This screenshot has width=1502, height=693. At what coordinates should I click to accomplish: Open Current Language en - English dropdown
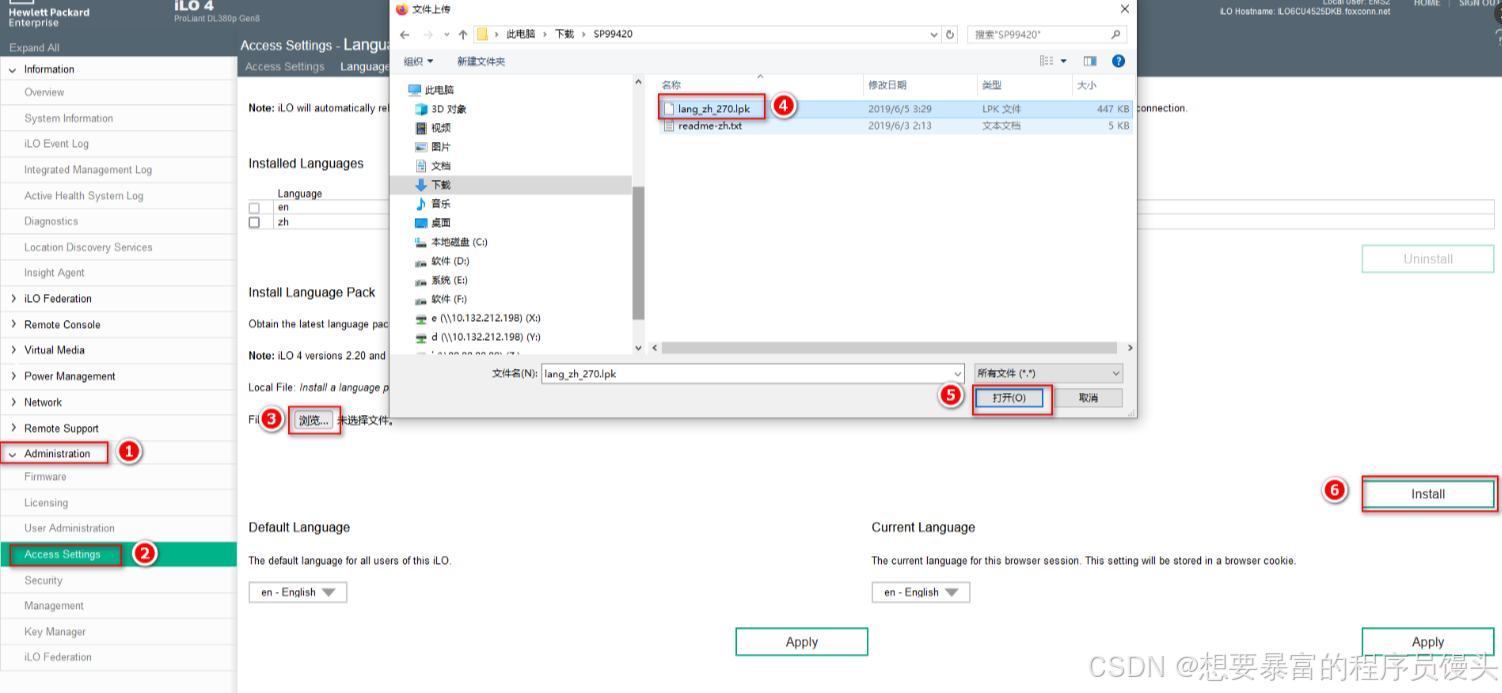click(920, 592)
